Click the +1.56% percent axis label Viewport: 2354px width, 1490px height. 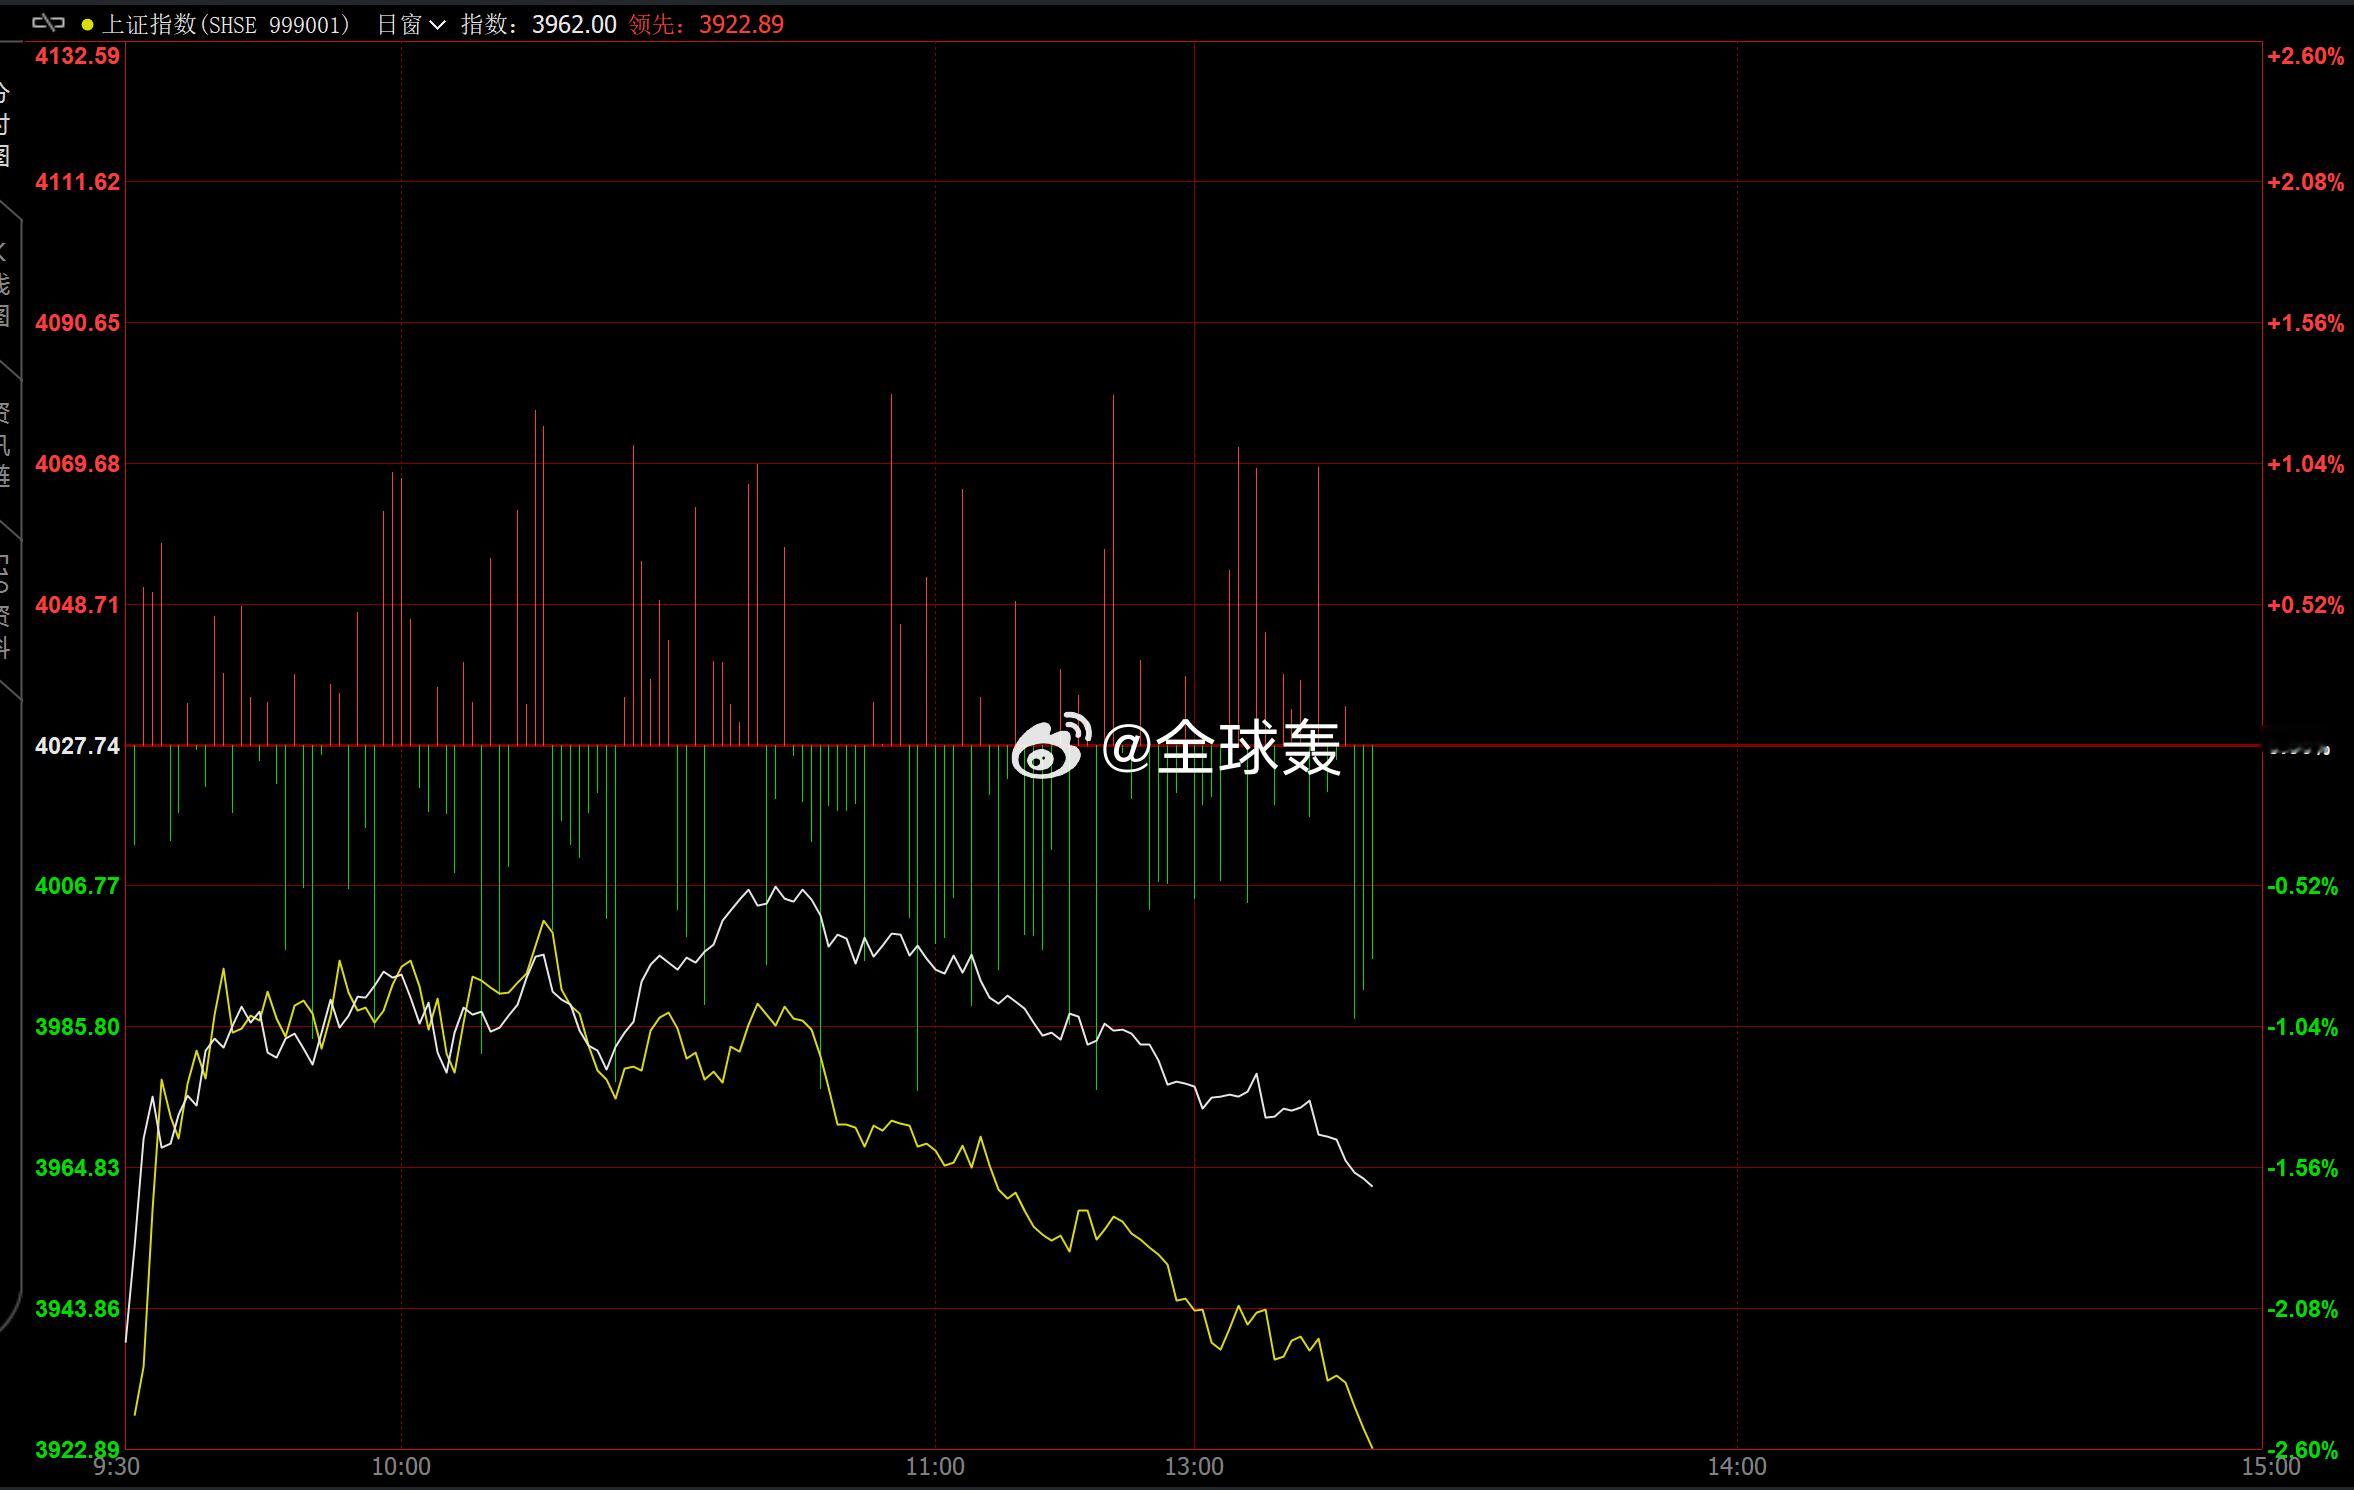click(2305, 323)
